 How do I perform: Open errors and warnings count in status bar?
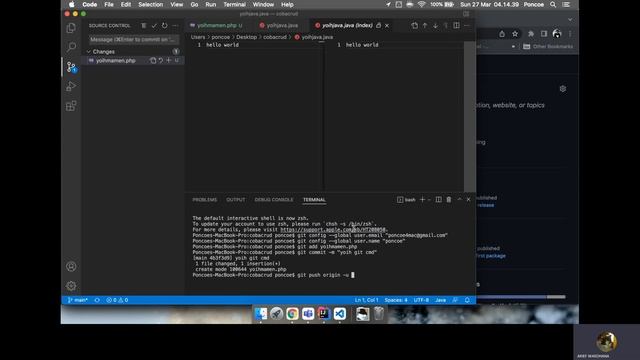(x=117, y=300)
